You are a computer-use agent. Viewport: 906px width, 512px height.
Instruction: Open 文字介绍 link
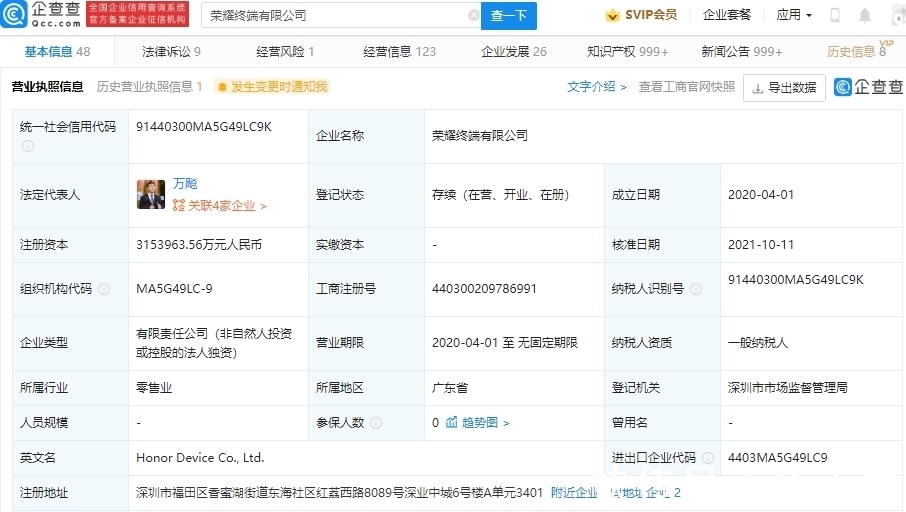[596, 87]
